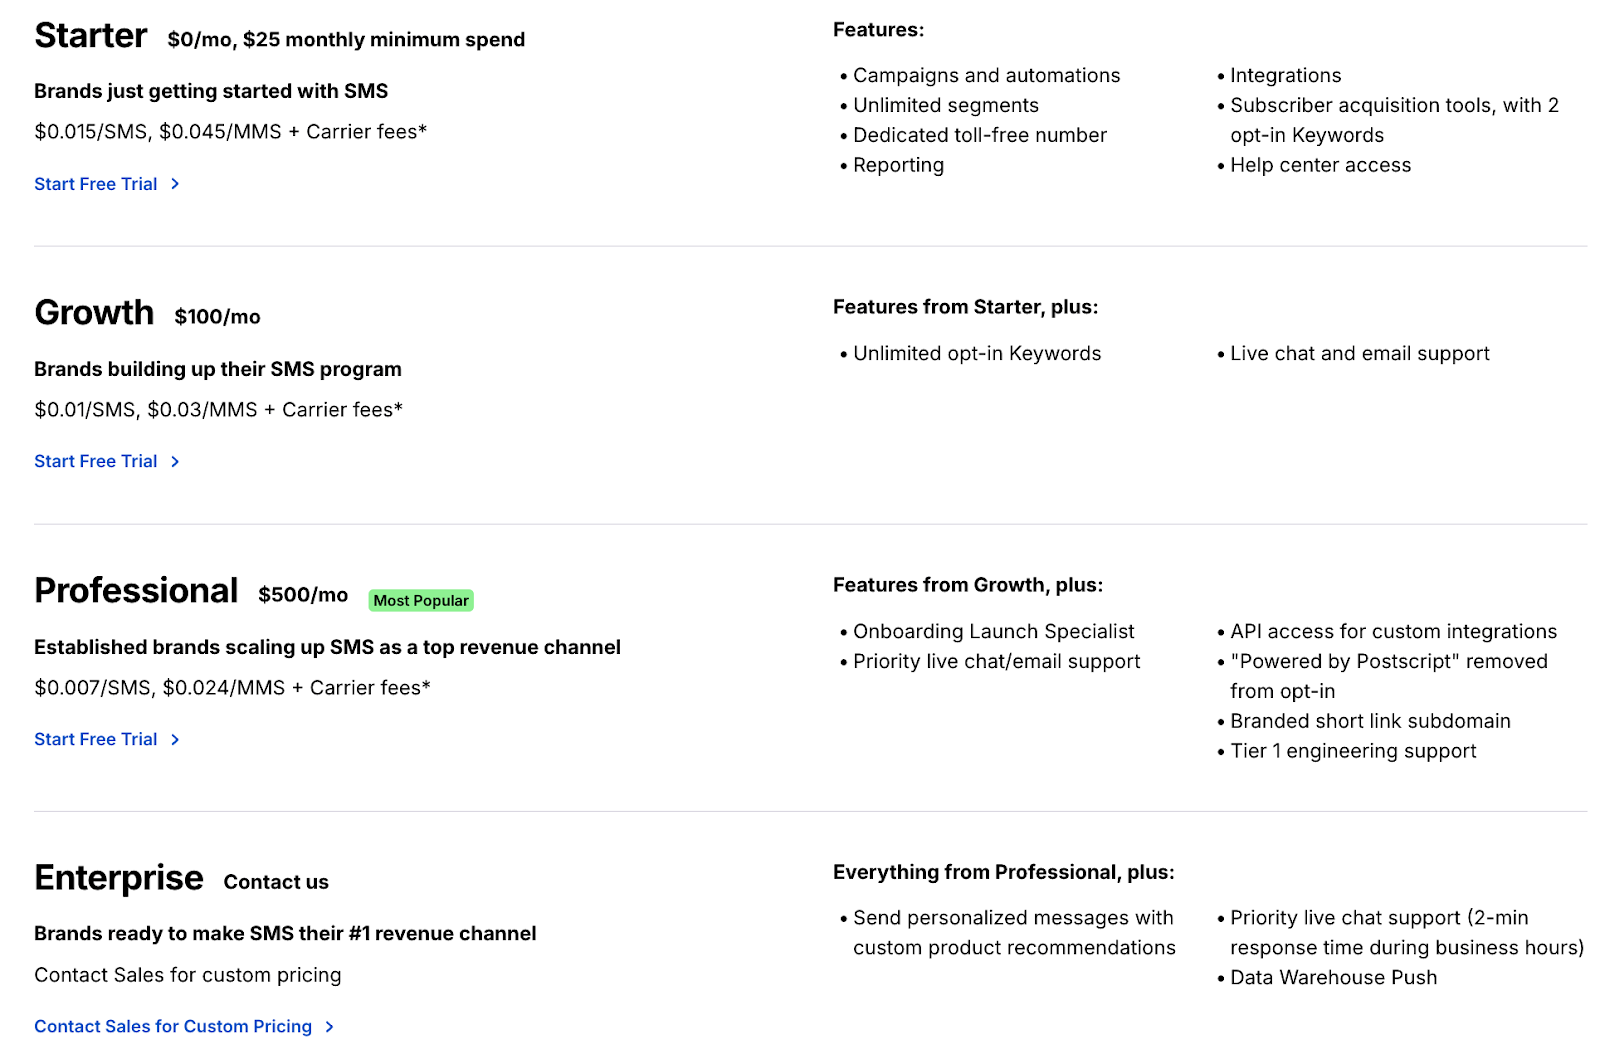
Task: Click the $100/mo price label
Action: [x=217, y=317]
